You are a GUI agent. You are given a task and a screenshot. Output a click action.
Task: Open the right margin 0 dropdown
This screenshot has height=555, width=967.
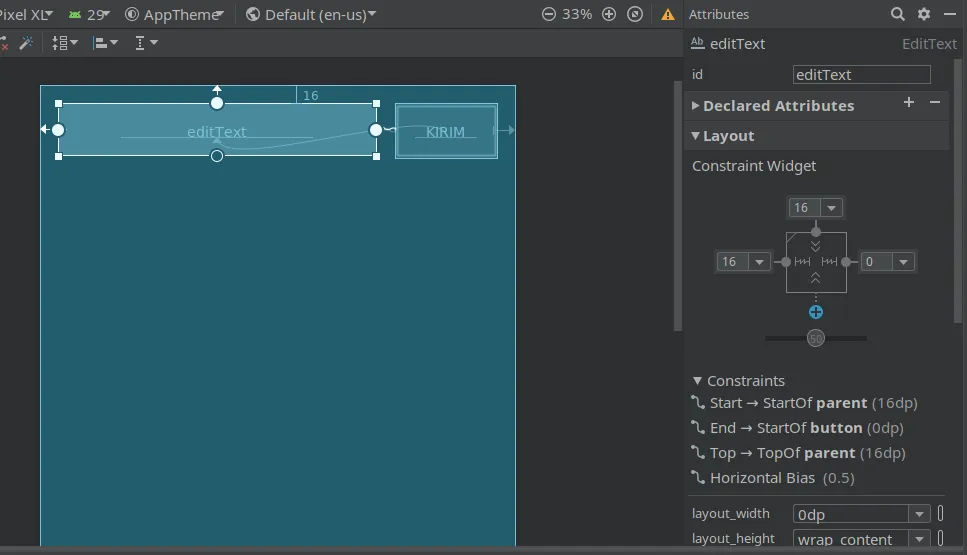[903, 262]
